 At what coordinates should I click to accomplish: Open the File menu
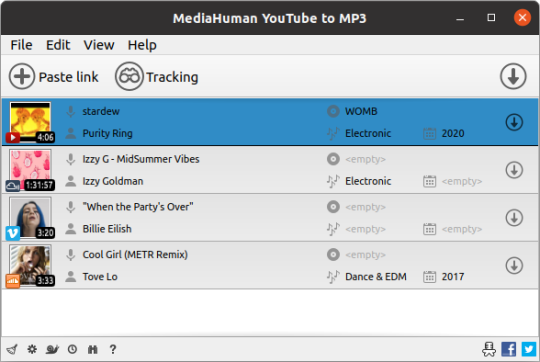click(x=21, y=45)
